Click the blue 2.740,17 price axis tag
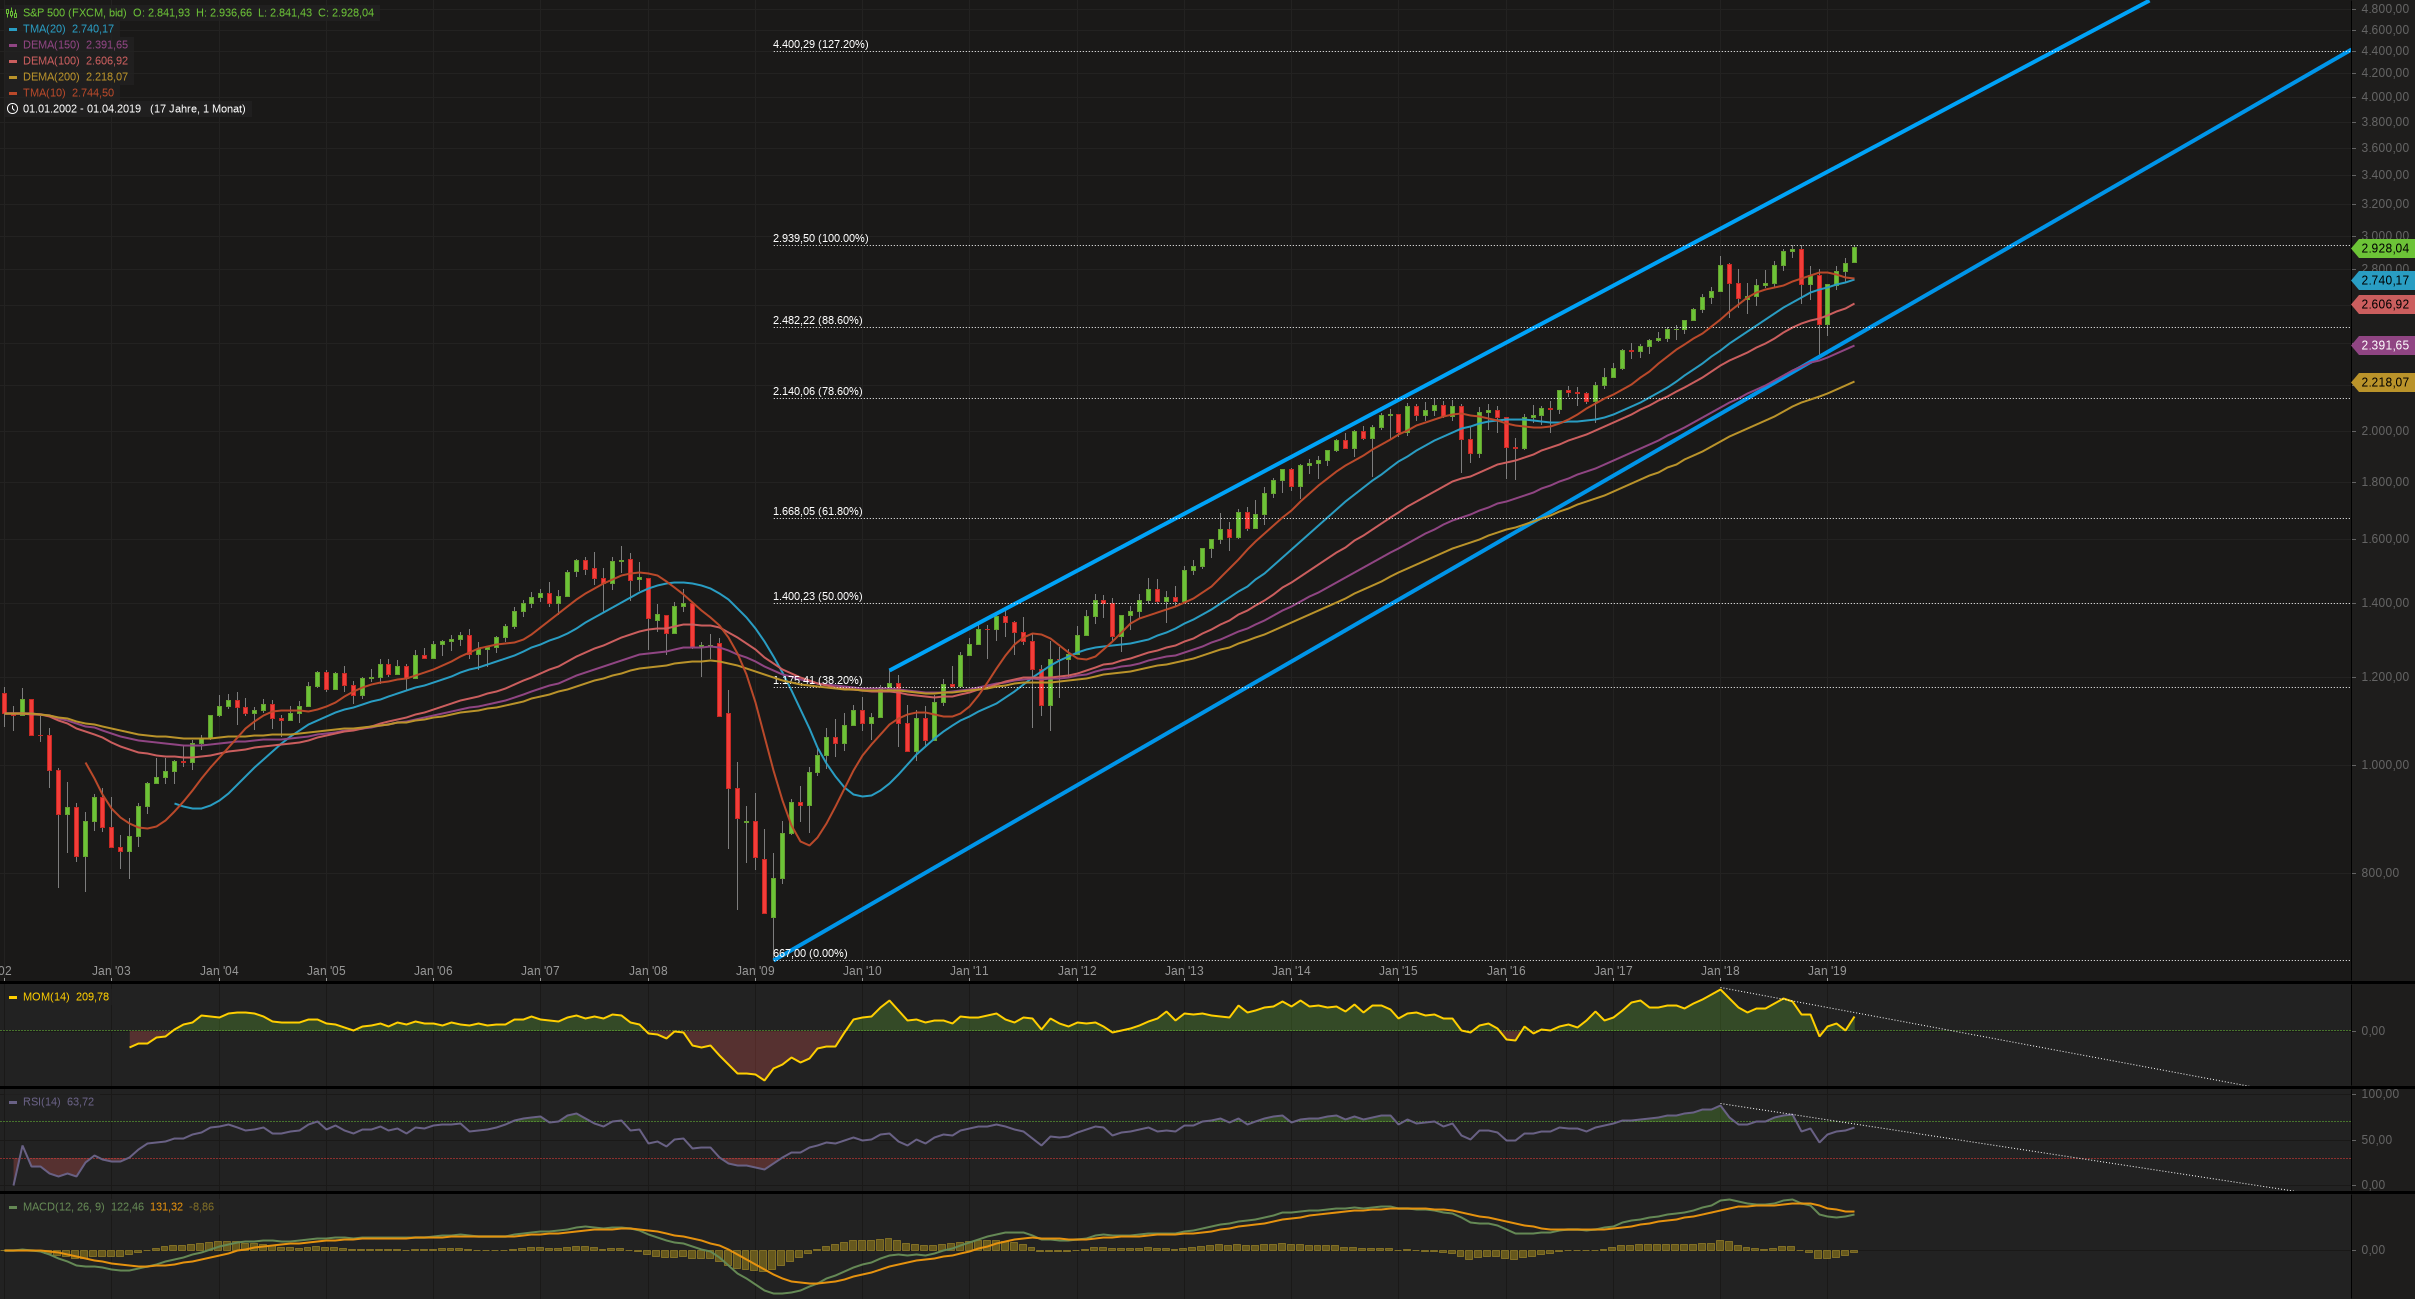The image size is (2415, 1299). (2384, 281)
